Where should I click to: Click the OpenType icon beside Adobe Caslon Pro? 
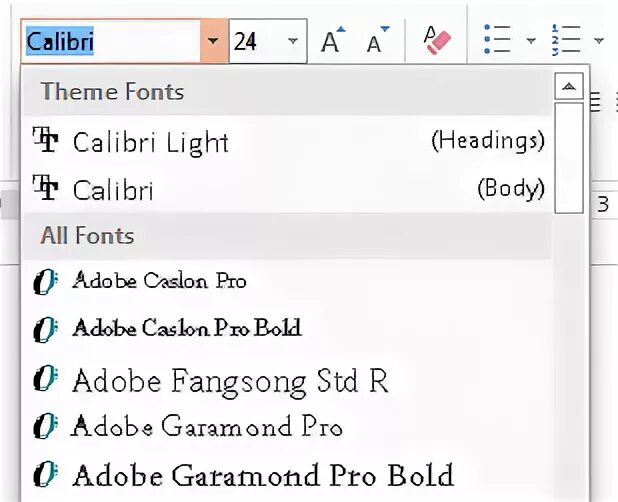point(46,281)
